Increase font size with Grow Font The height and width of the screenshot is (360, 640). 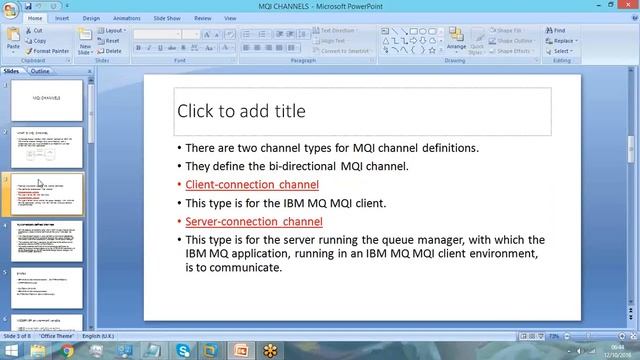207,34
